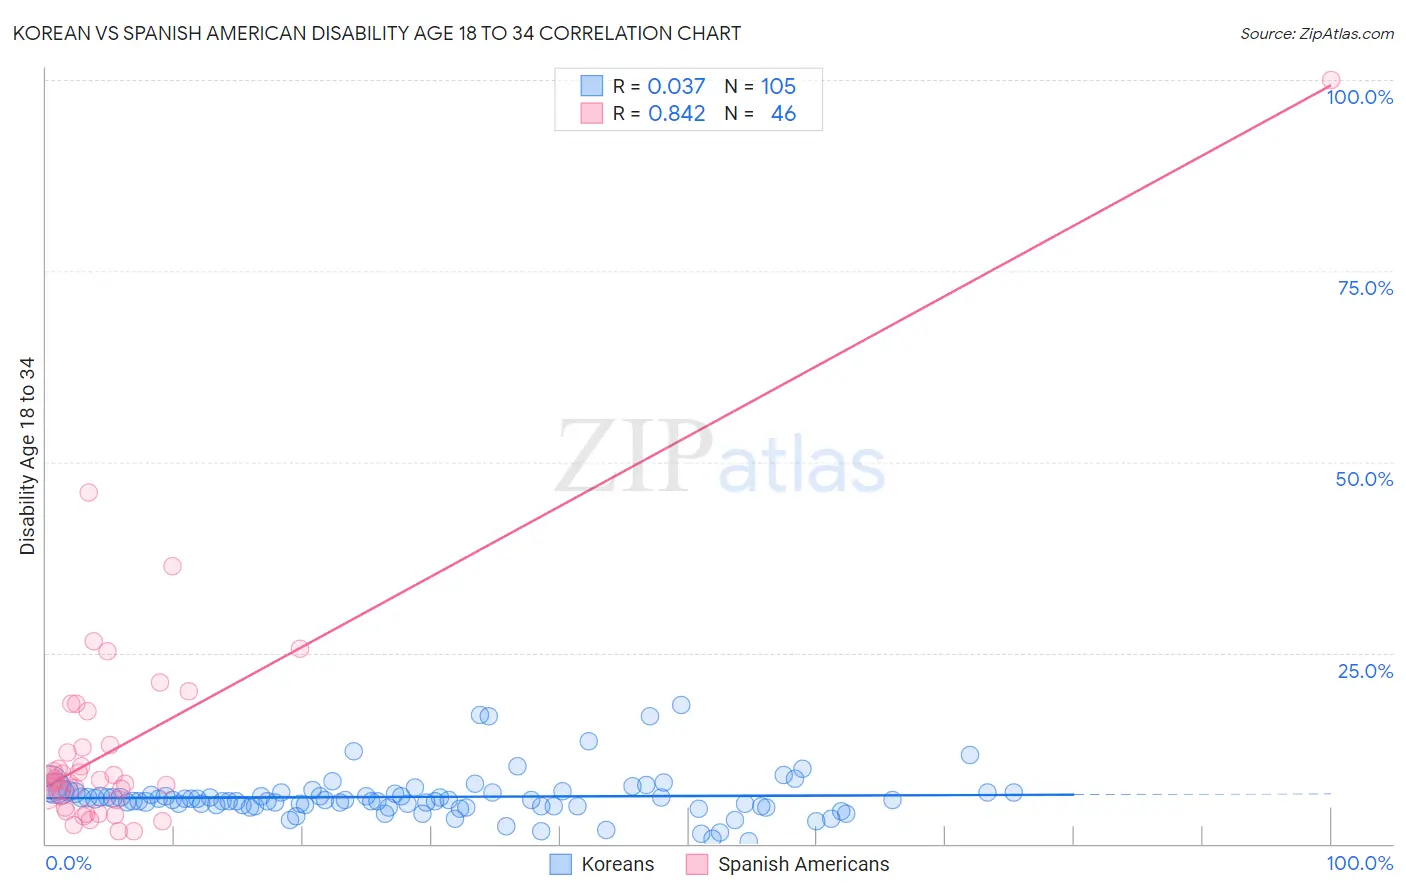
Task: Select the Spanish Americans legend label
Action: pyautogui.click(x=804, y=864)
